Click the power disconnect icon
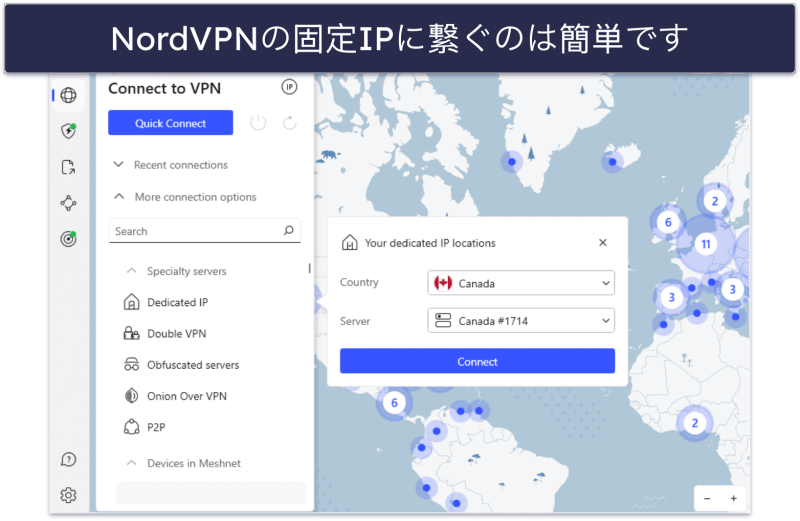This screenshot has width=800, height=521. (258, 123)
